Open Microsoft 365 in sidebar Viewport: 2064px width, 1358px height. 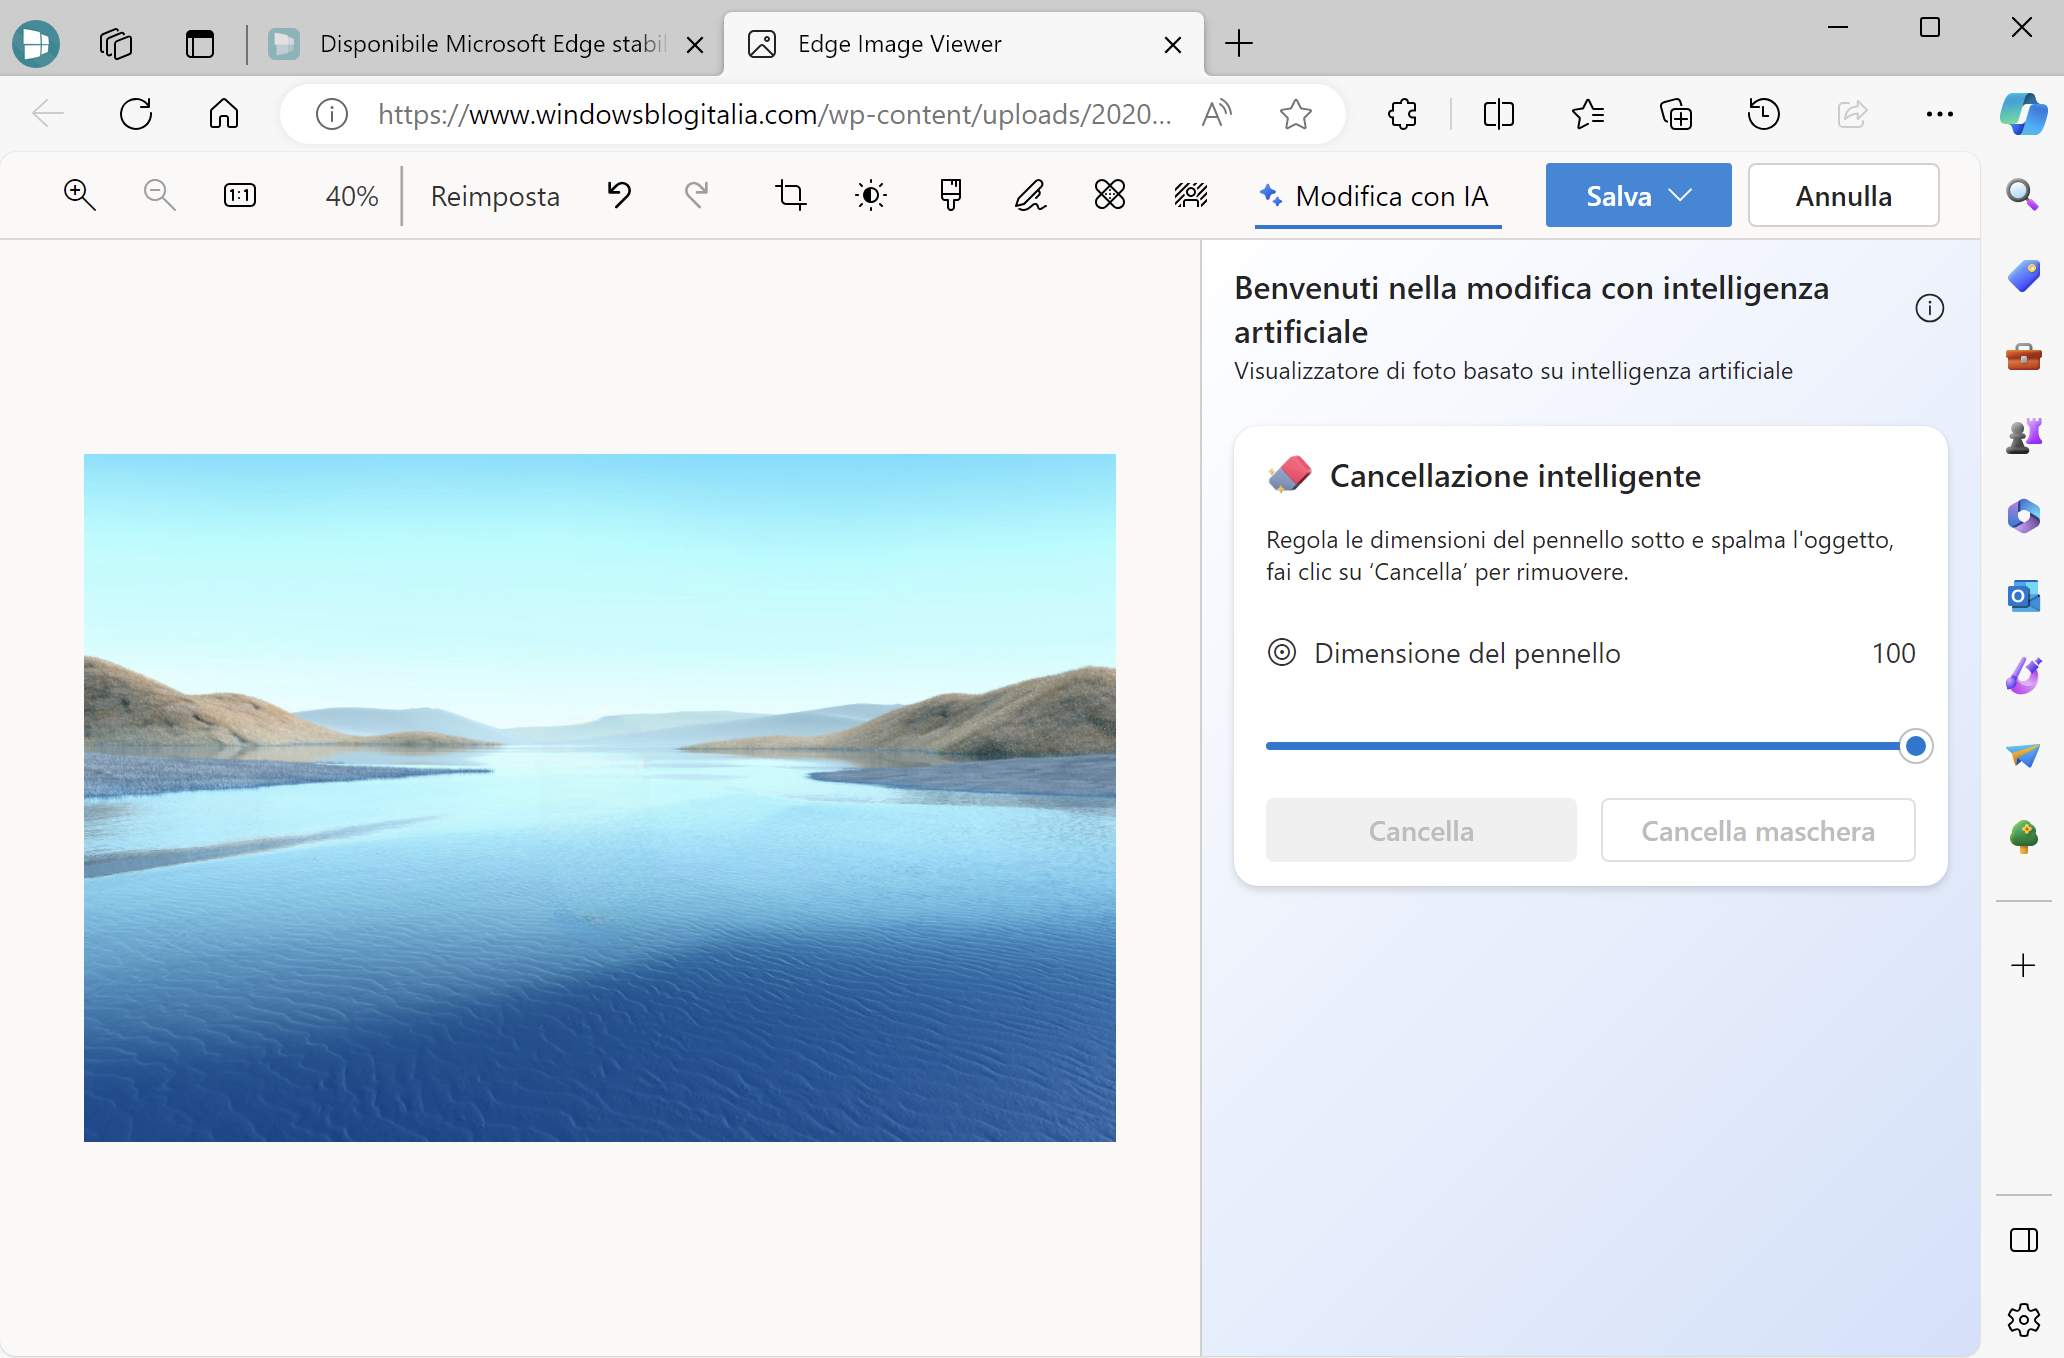pyautogui.click(x=2023, y=516)
